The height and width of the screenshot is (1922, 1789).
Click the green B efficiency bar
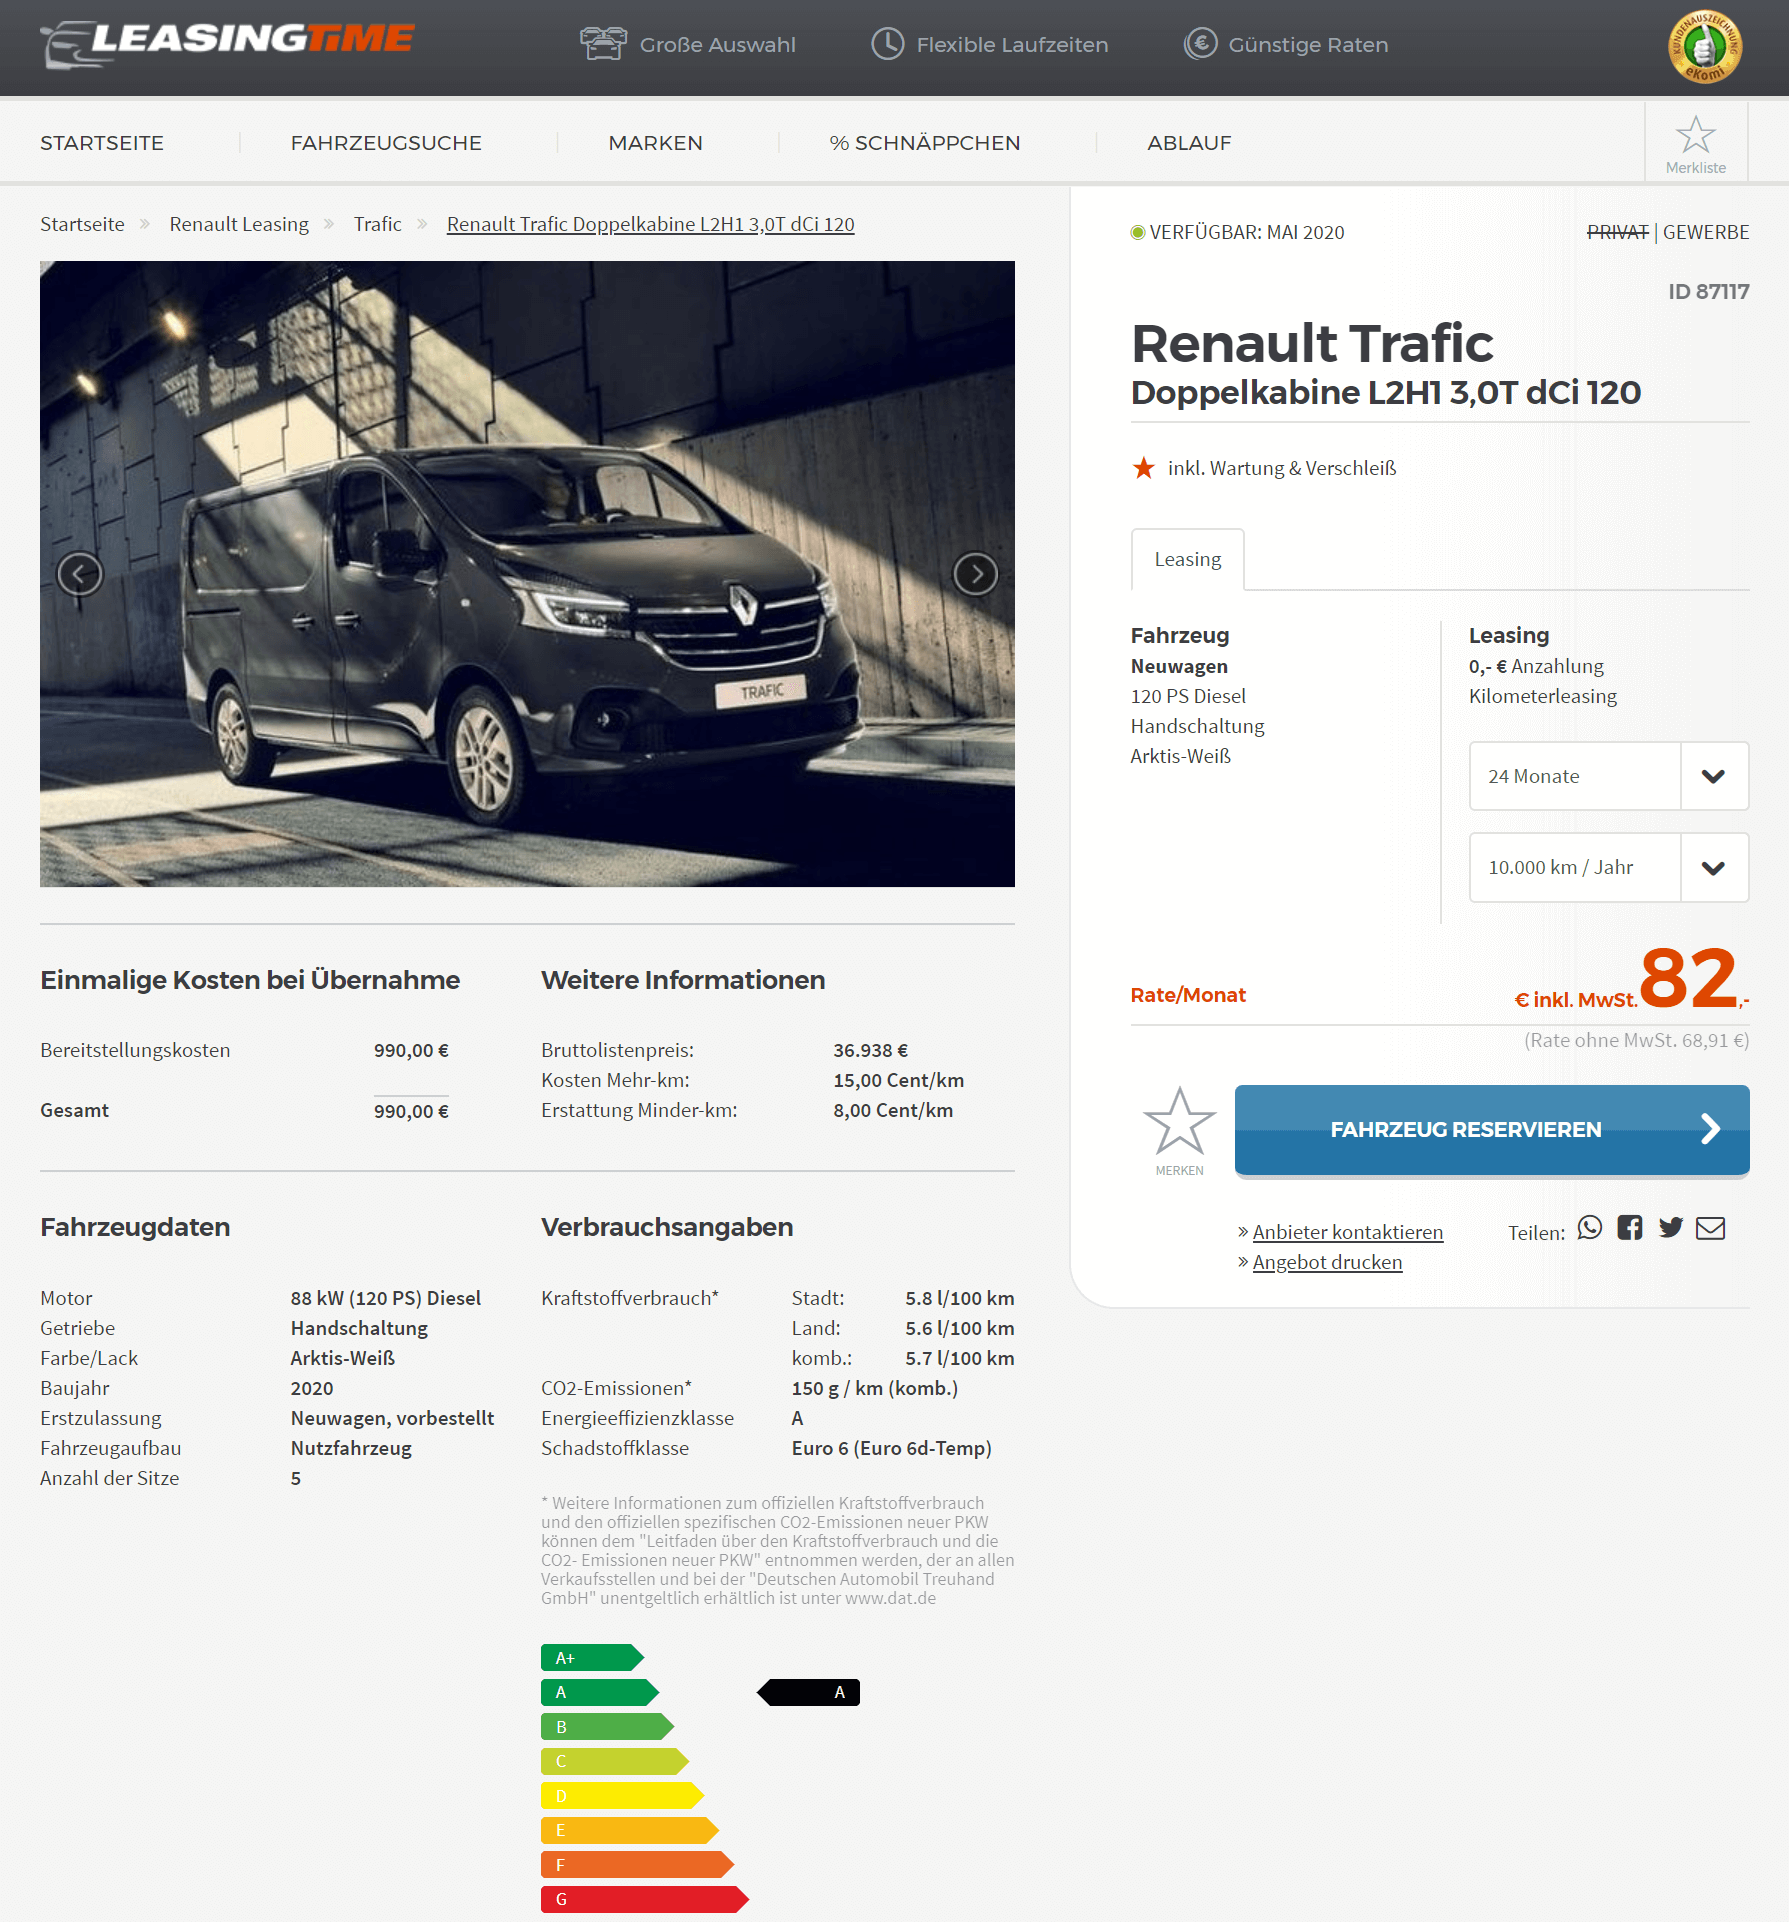pyautogui.click(x=607, y=1727)
